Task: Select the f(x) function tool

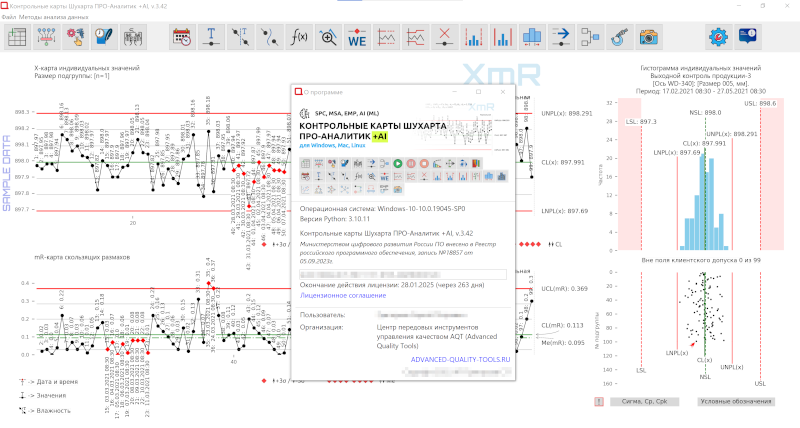Action: pyautogui.click(x=298, y=39)
